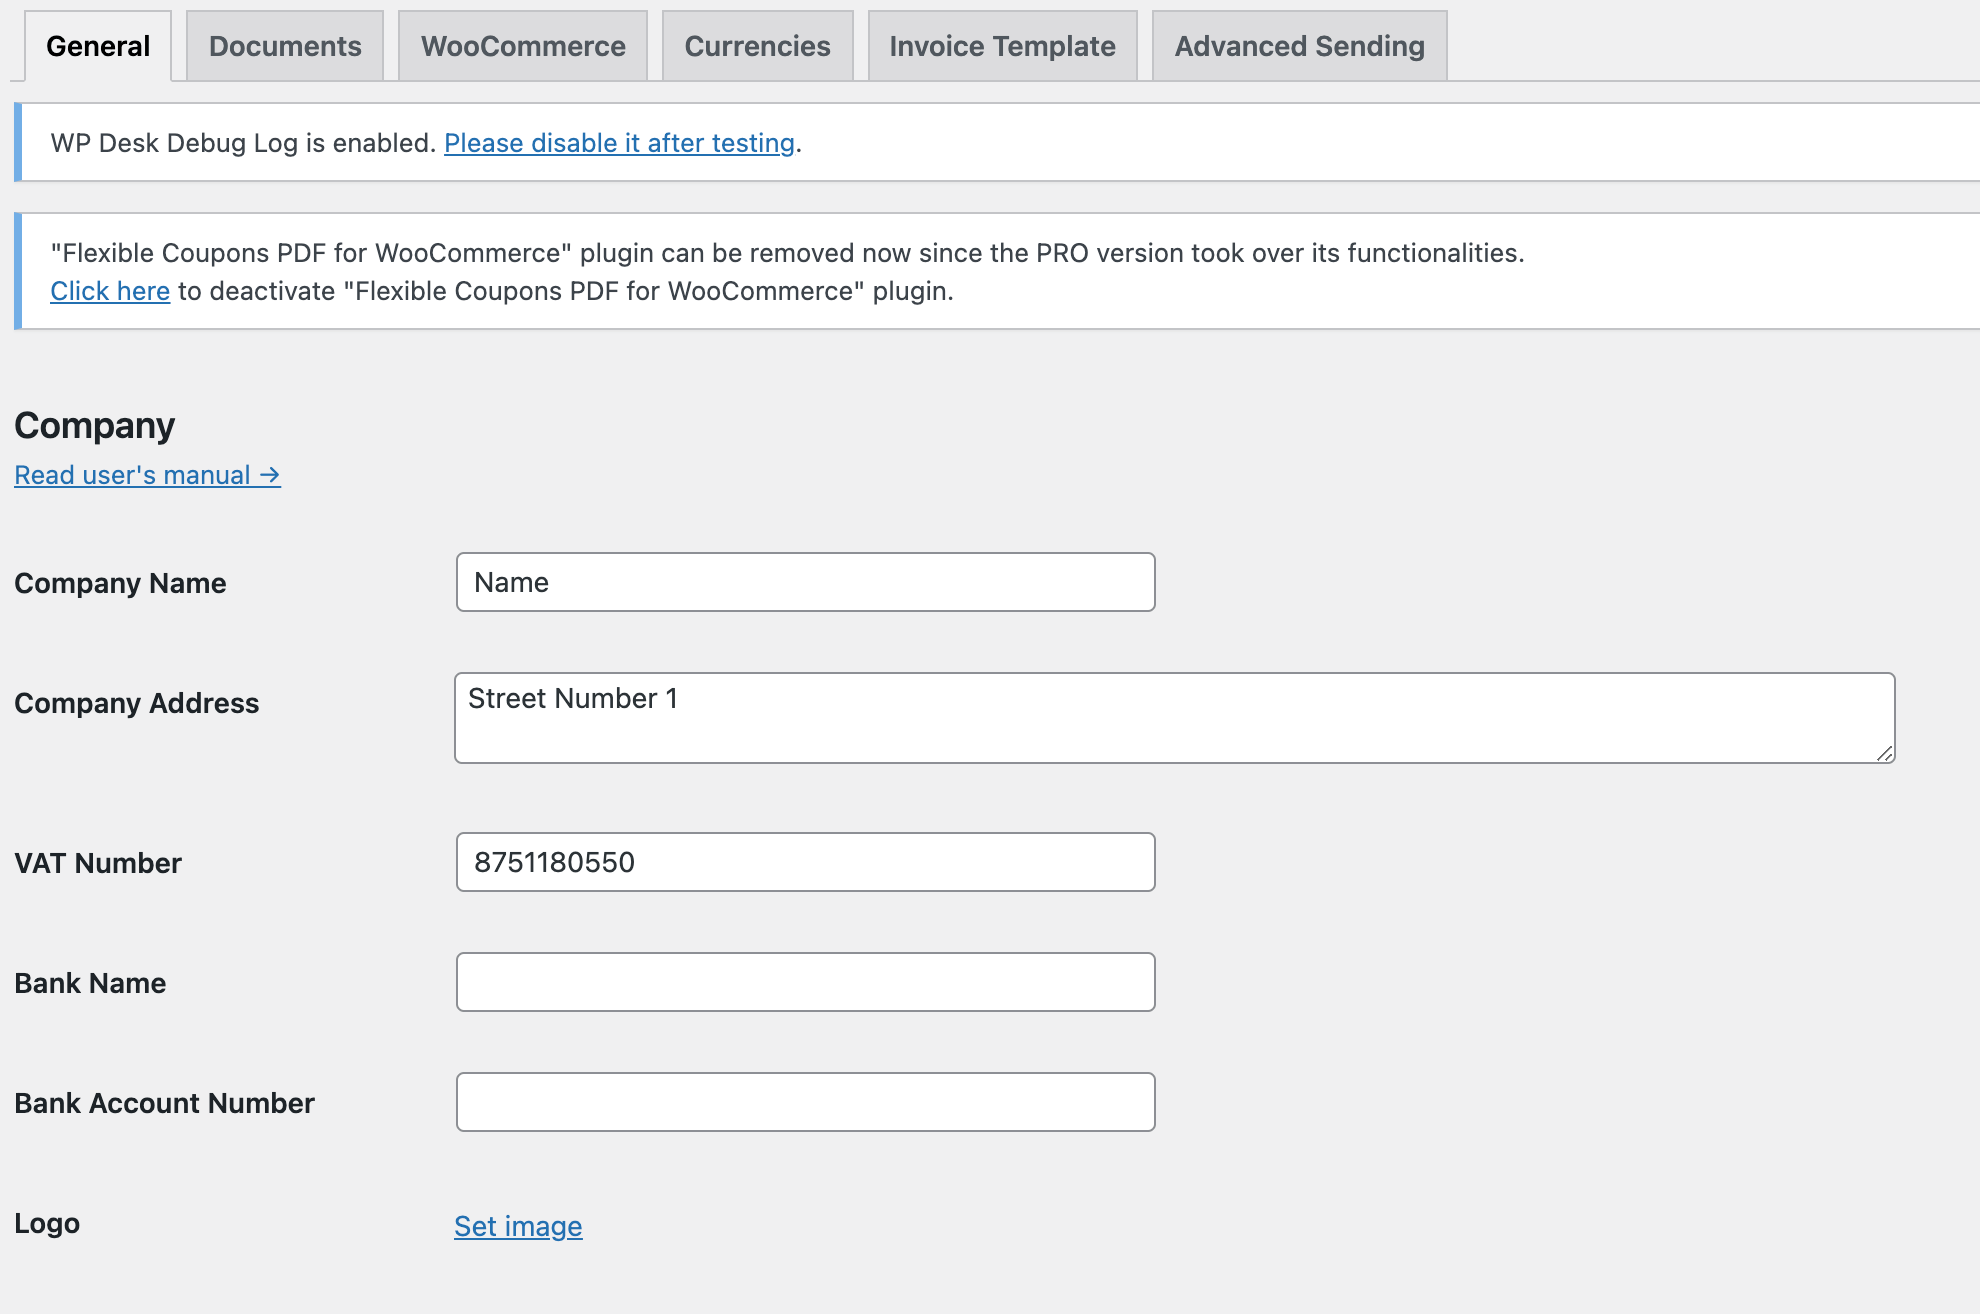Image resolution: width=1980 pixels, height=1314 pixels.
Task: Click the Bank Name input field
Action: pos(805,981)
